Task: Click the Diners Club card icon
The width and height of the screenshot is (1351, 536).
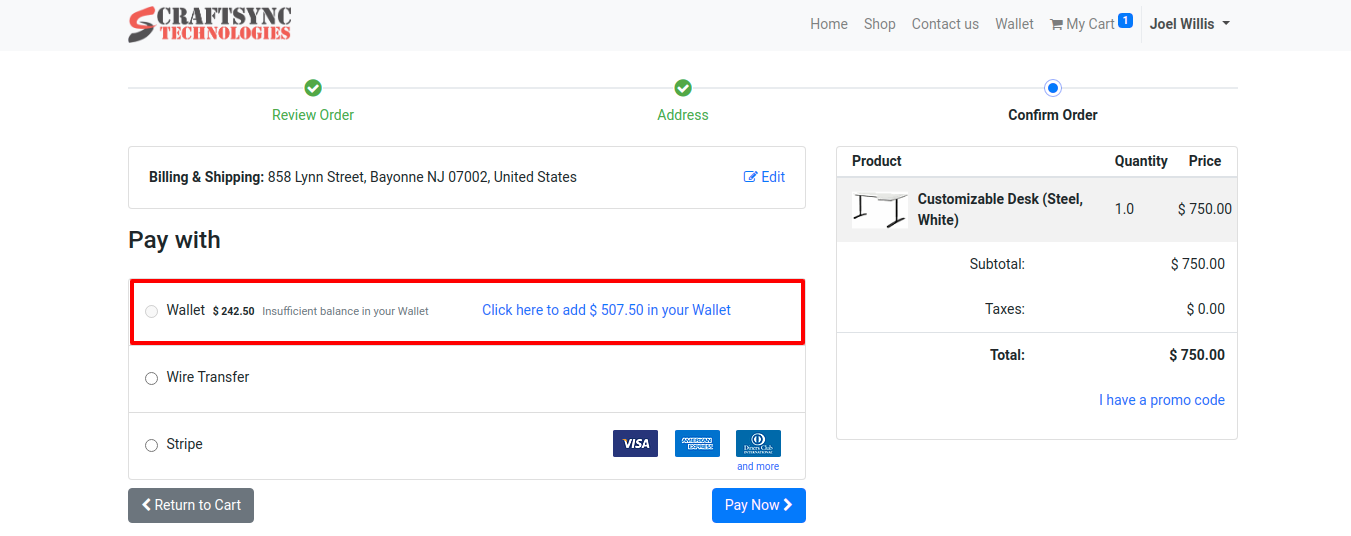Action: pyautogui.click(x=758, y=443)
